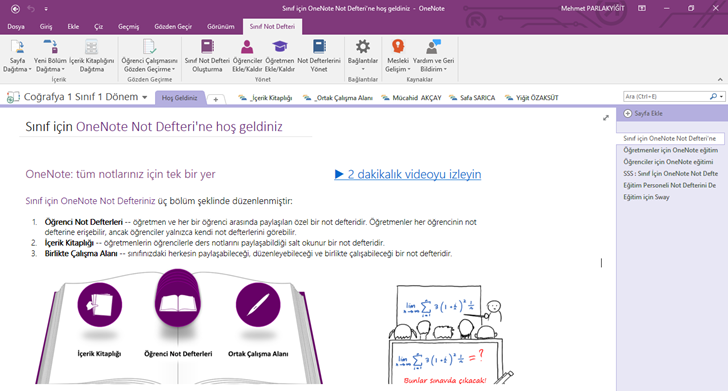728x391 pixels.
Task: Toggle full page view expand arrow
Action: [605, 118]
